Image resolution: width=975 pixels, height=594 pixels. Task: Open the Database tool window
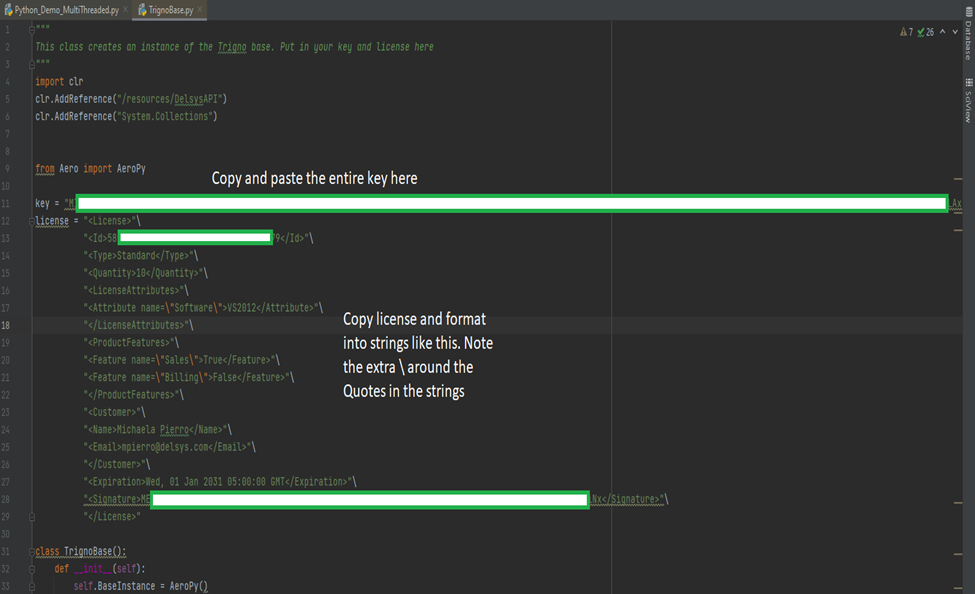pos(966,40)
